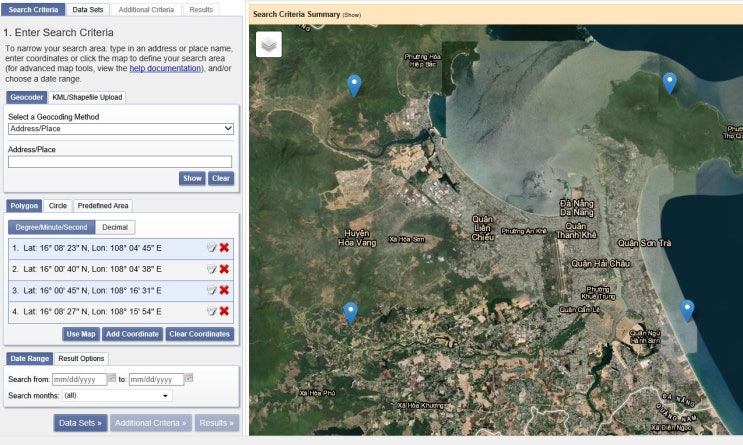Click the lower-left map marker pin

pyautogui.click(x=350, y=312)
